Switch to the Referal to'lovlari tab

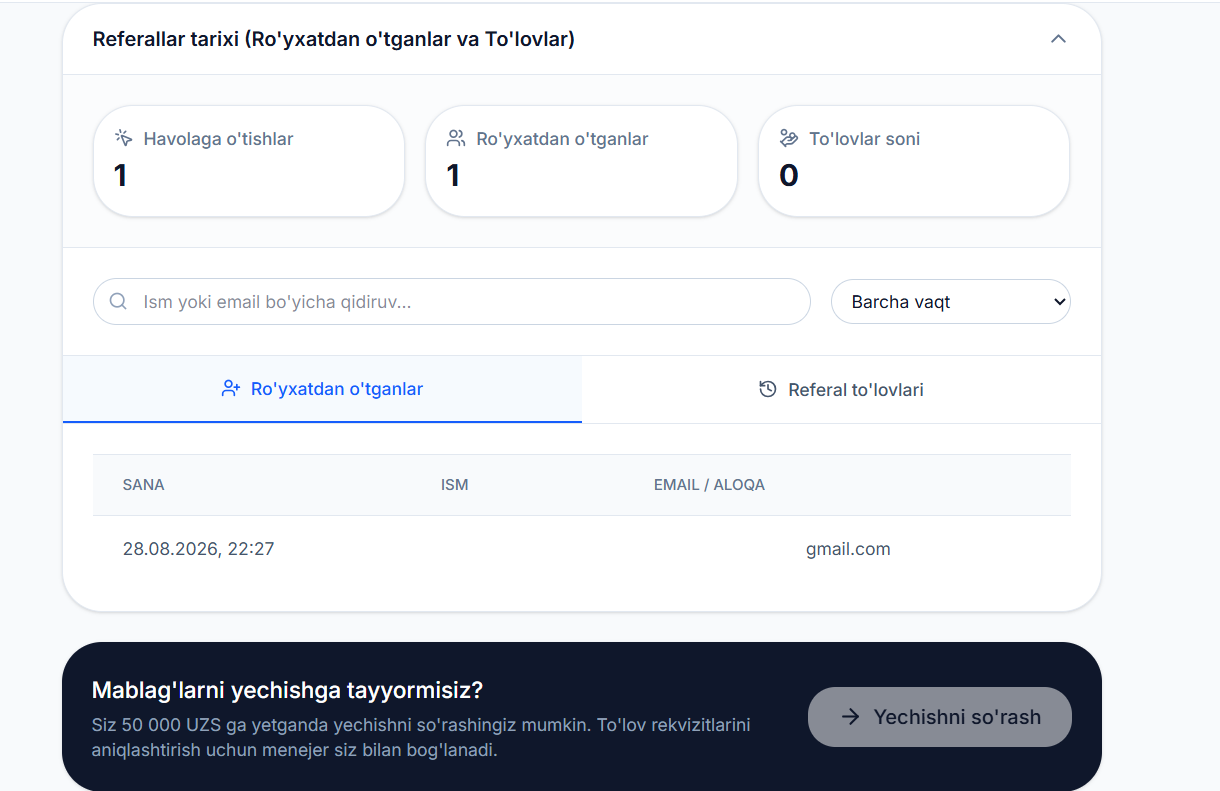[841, 389]
